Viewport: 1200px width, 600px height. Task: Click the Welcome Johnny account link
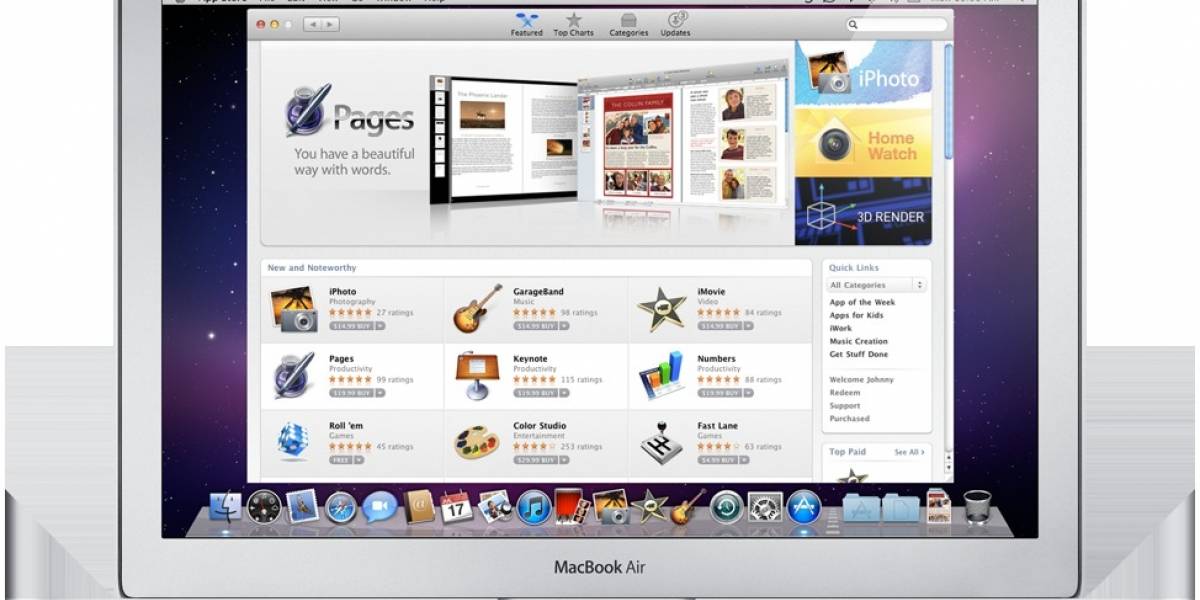tap(861, 380)
